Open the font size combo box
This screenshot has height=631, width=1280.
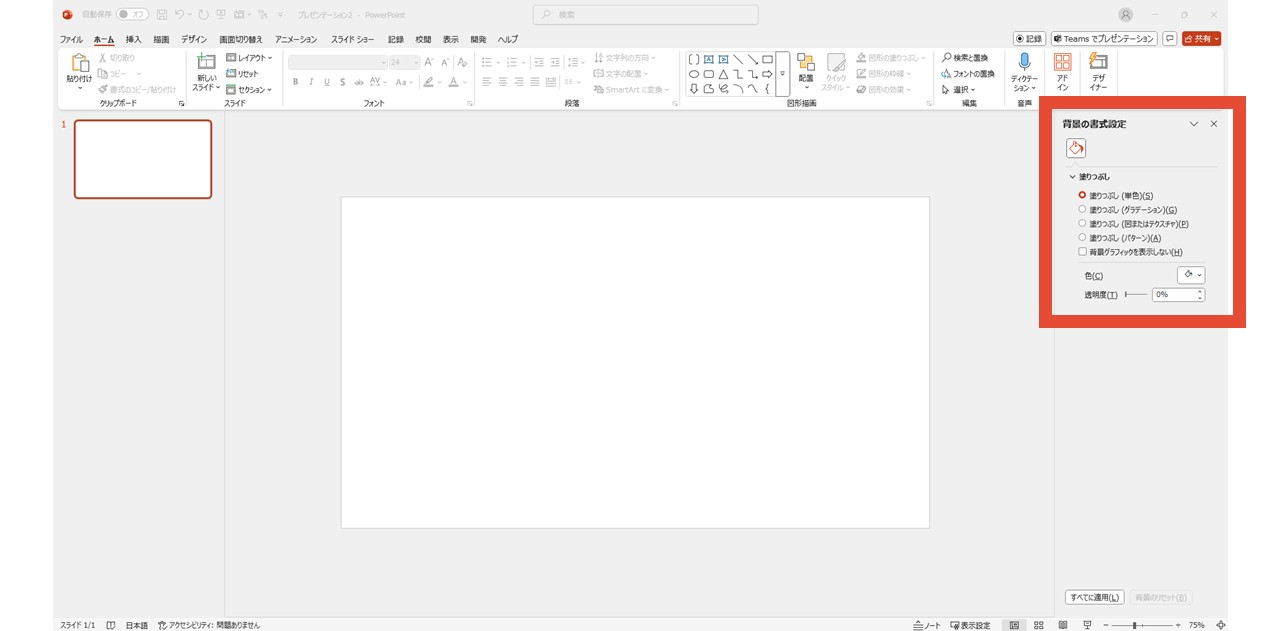404,62
